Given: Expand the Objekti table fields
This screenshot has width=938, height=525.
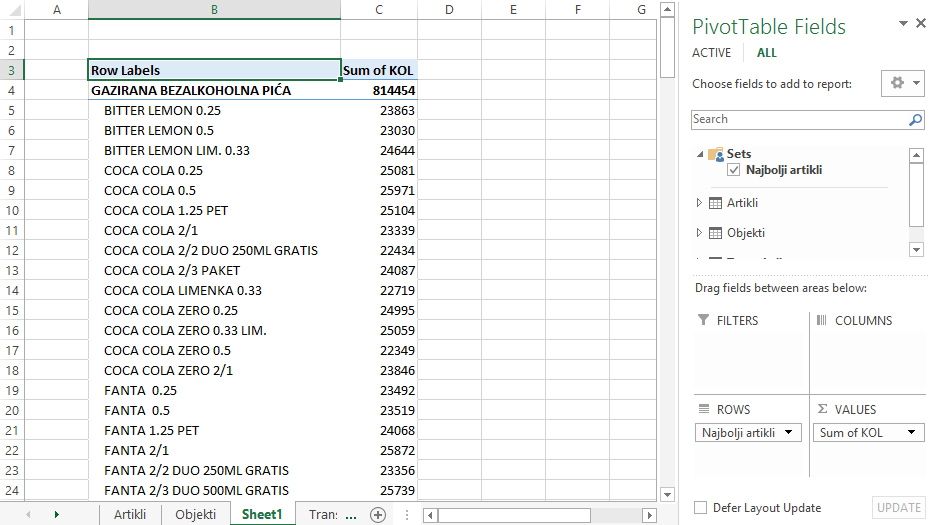Looking at the screenshot, I should coord(699,233).
